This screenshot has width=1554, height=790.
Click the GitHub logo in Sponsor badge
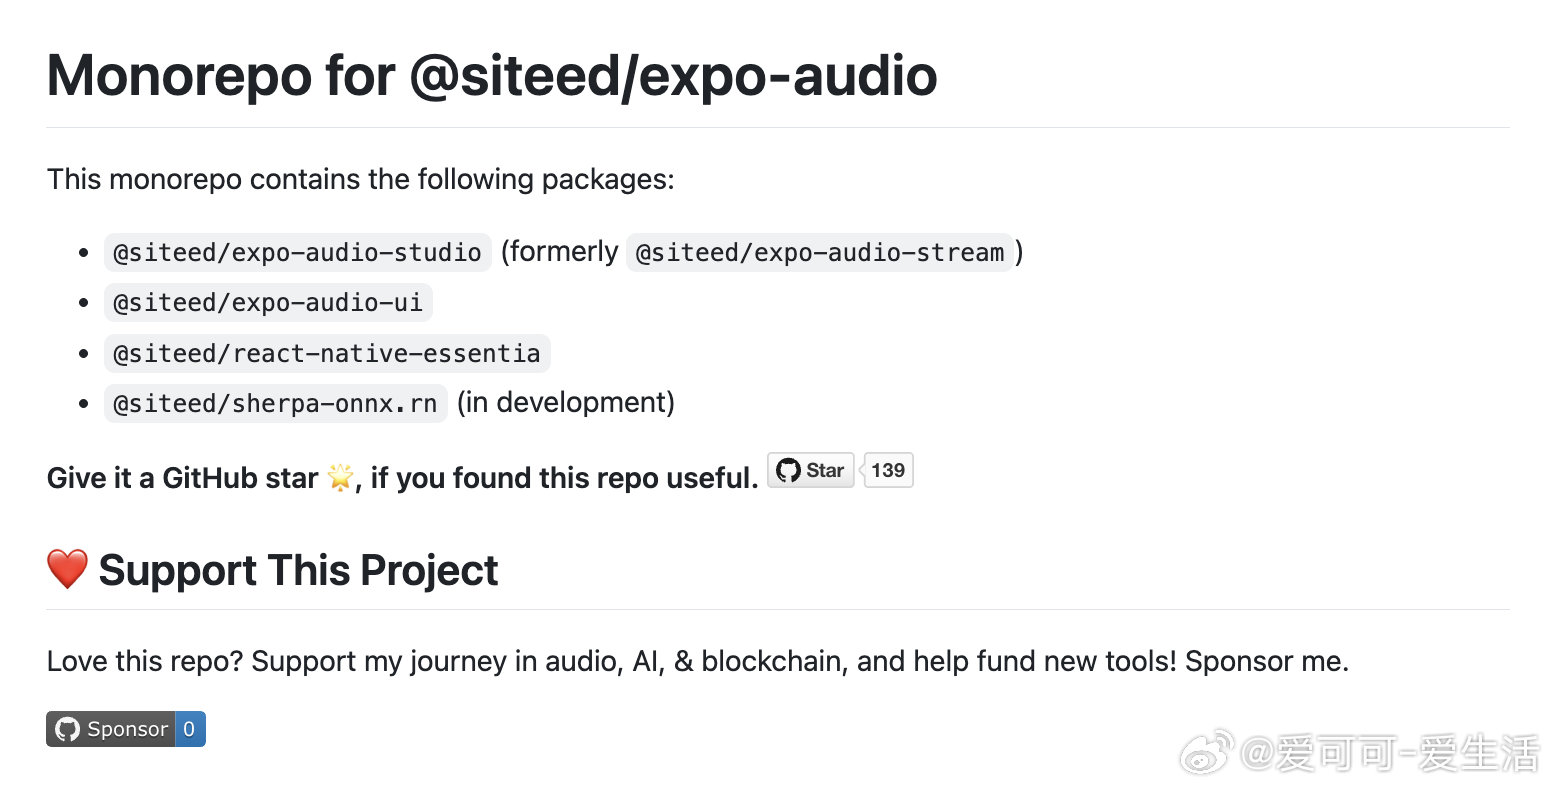[x=67, y=729]
